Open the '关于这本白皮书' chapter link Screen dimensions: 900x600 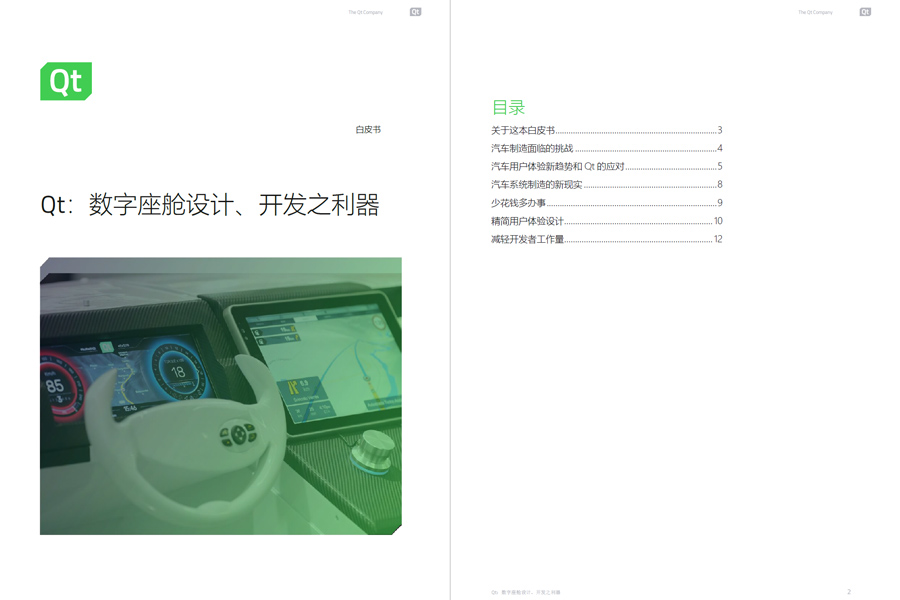[x=521, y=130]
